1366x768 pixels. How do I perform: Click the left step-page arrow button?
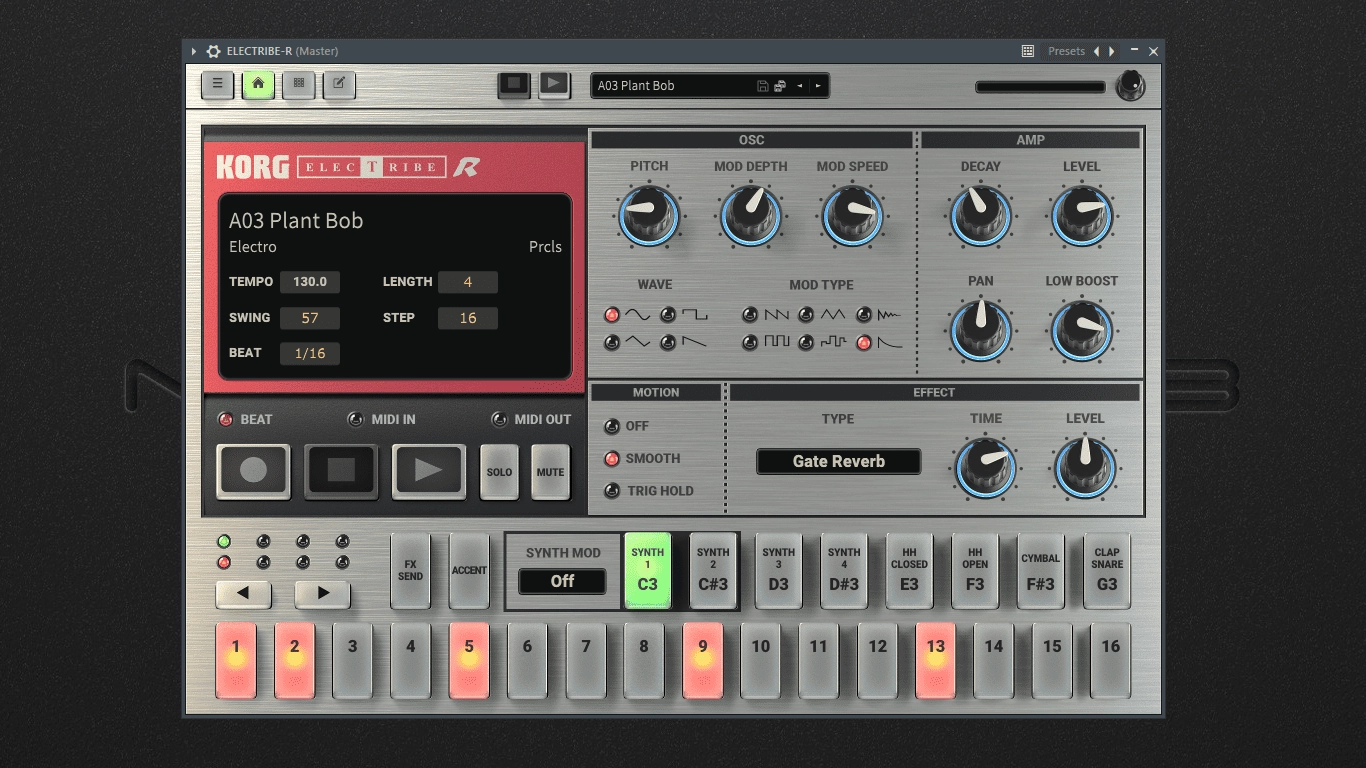coord(243,593)
